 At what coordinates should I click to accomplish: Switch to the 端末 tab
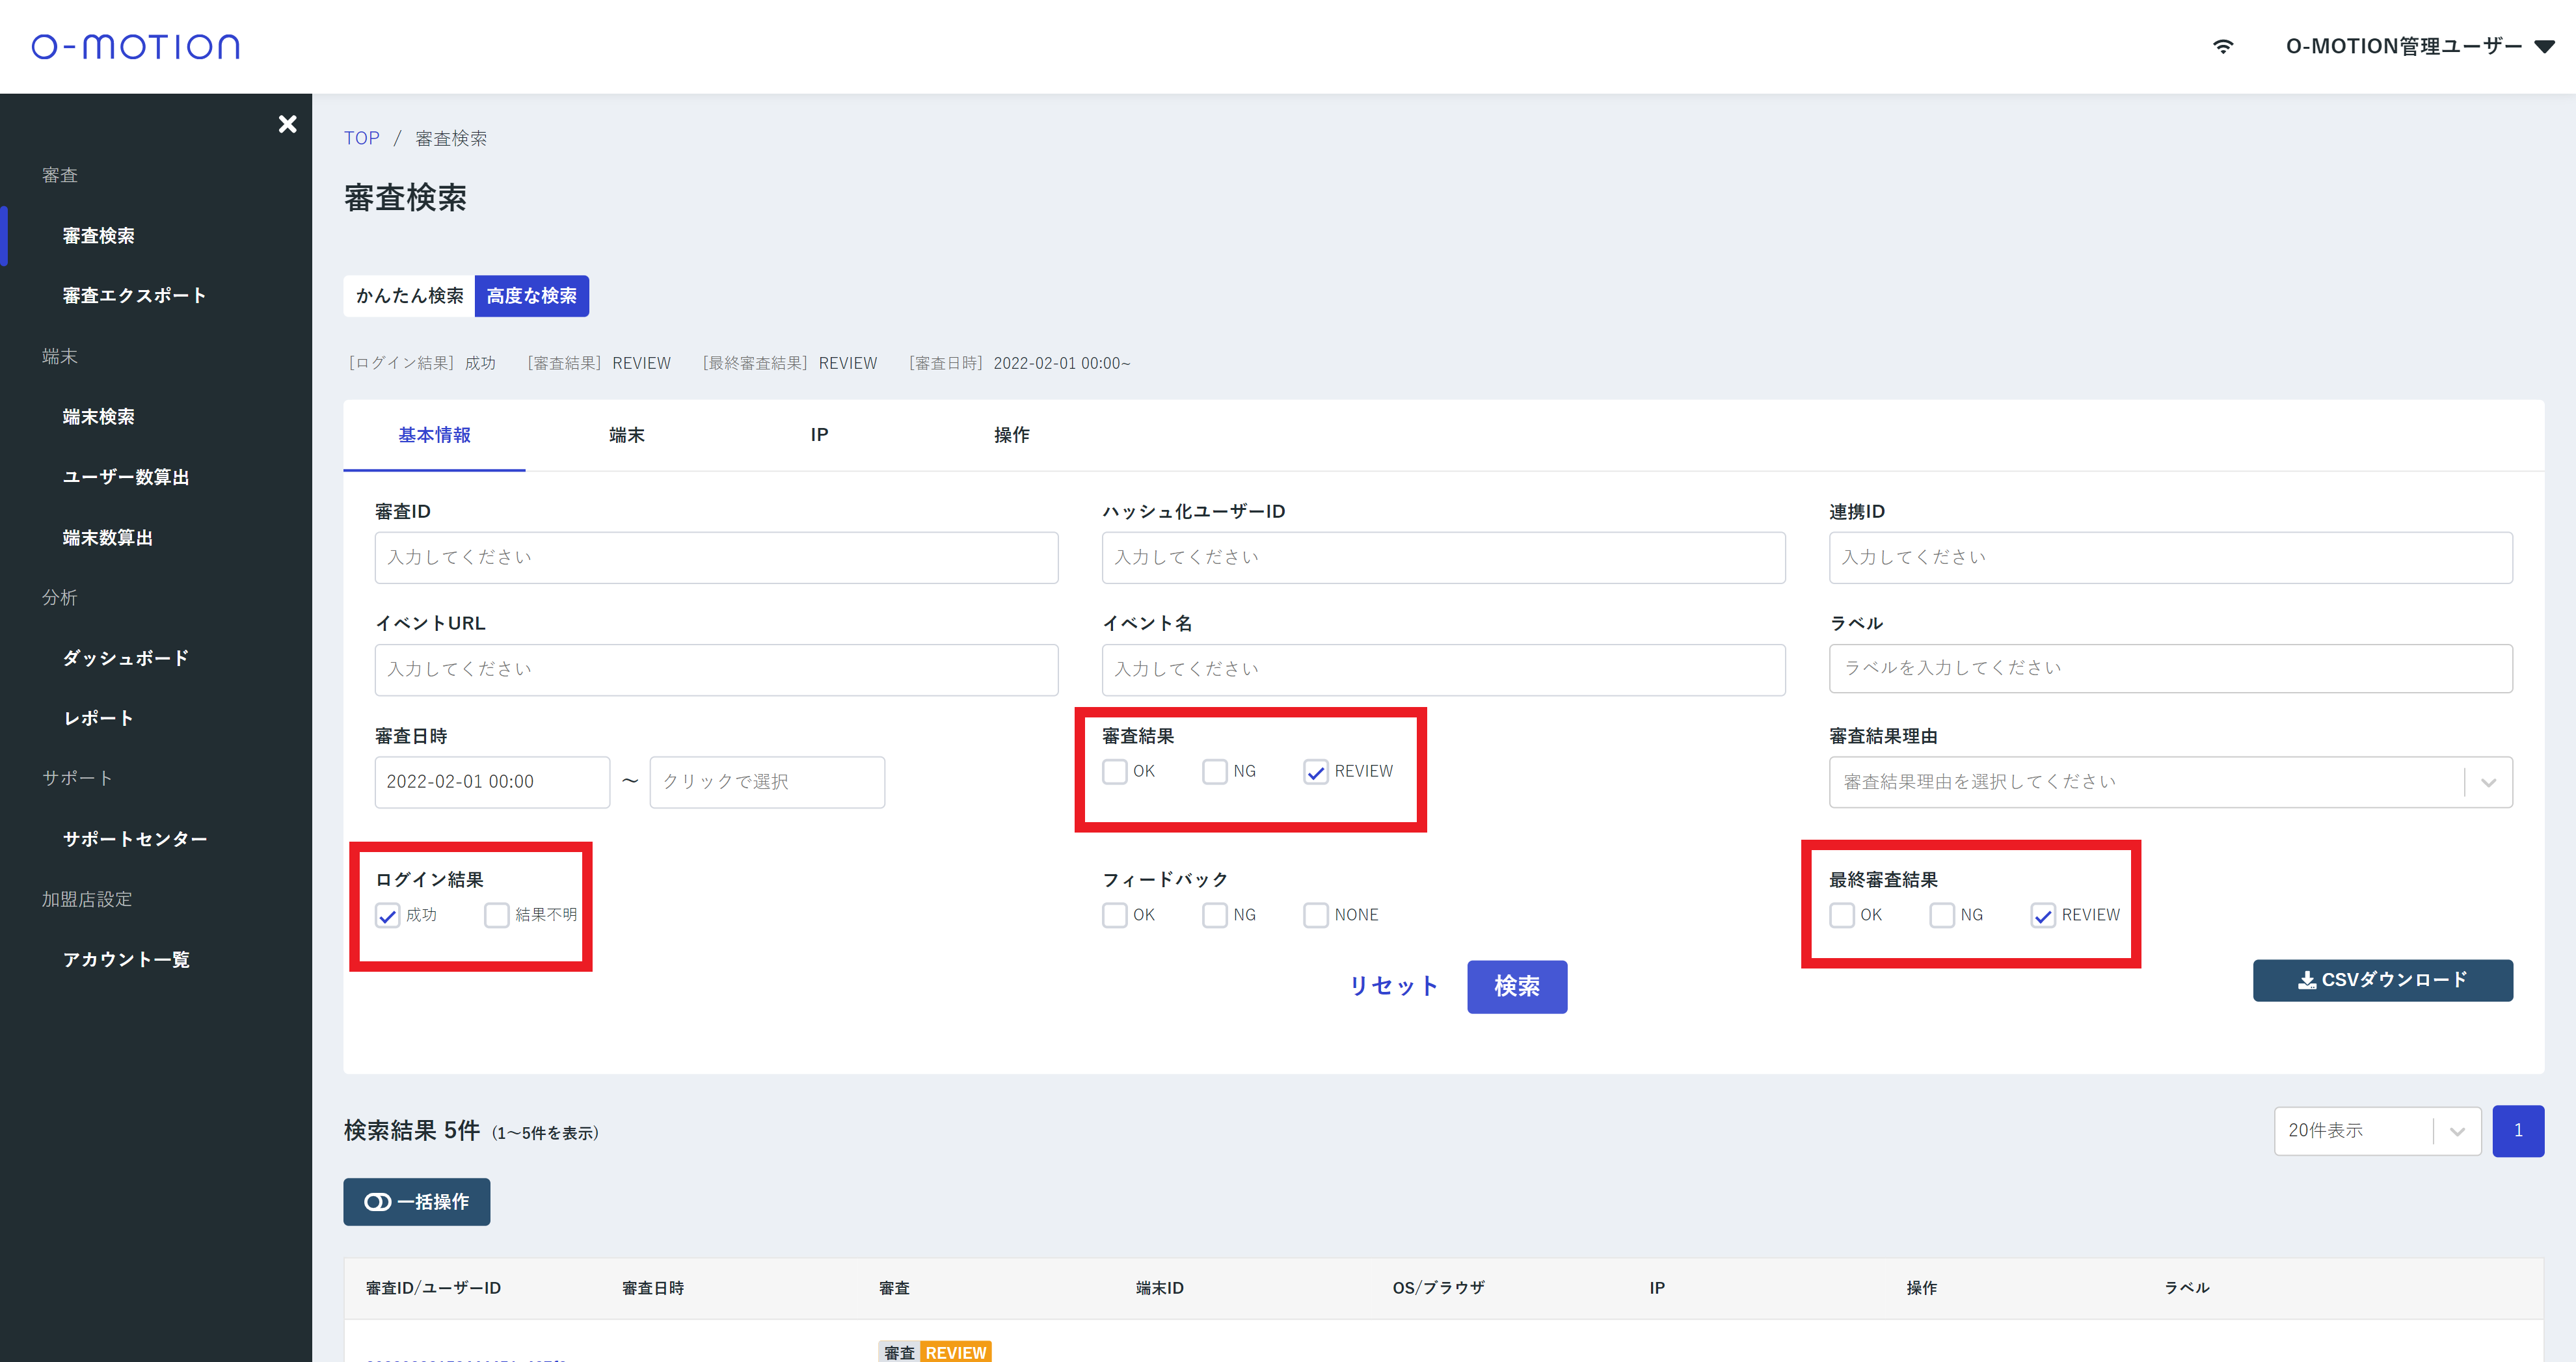click(627, 435)
